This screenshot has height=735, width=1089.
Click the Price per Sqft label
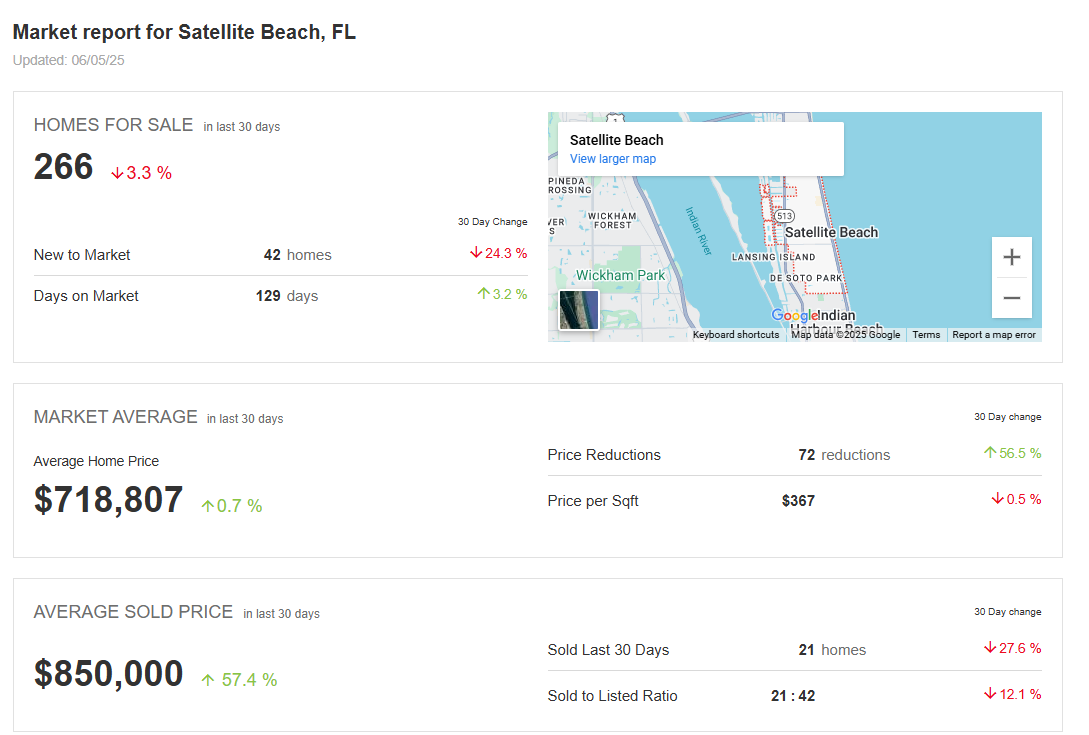tap(592, 501)
